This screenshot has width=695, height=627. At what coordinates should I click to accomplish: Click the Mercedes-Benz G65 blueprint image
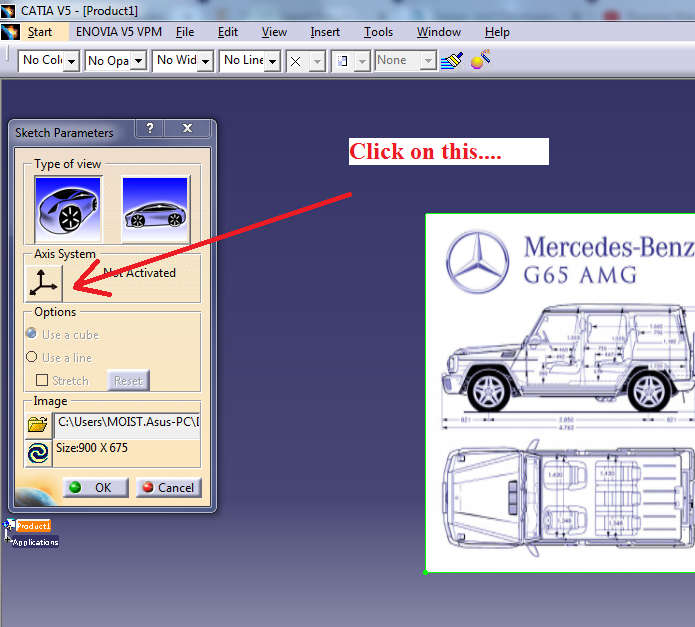tap(560, 393)
